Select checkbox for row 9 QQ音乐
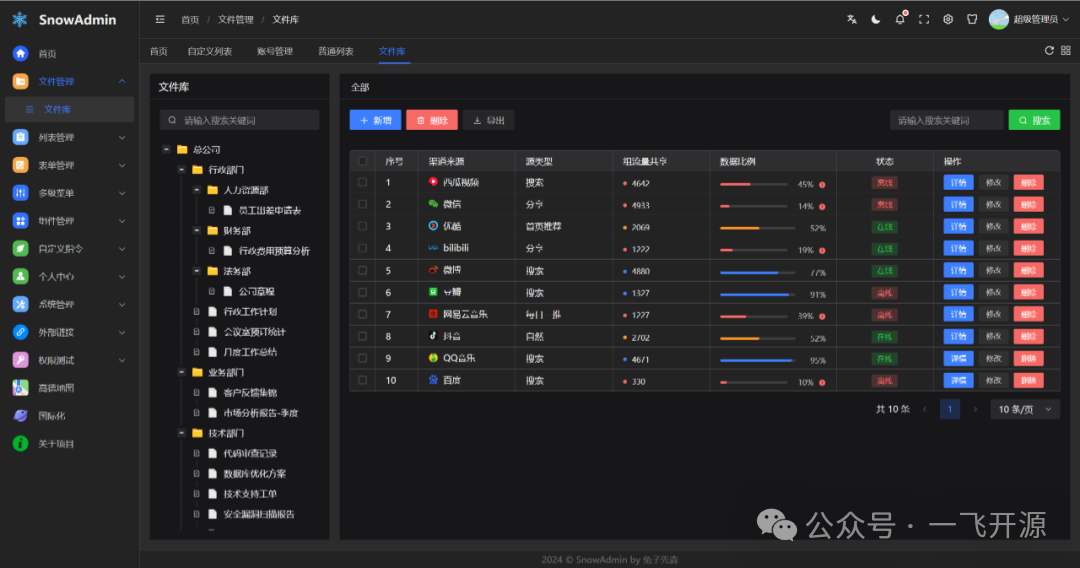This screenshot has height=568, width=1080. pos(362,358)
